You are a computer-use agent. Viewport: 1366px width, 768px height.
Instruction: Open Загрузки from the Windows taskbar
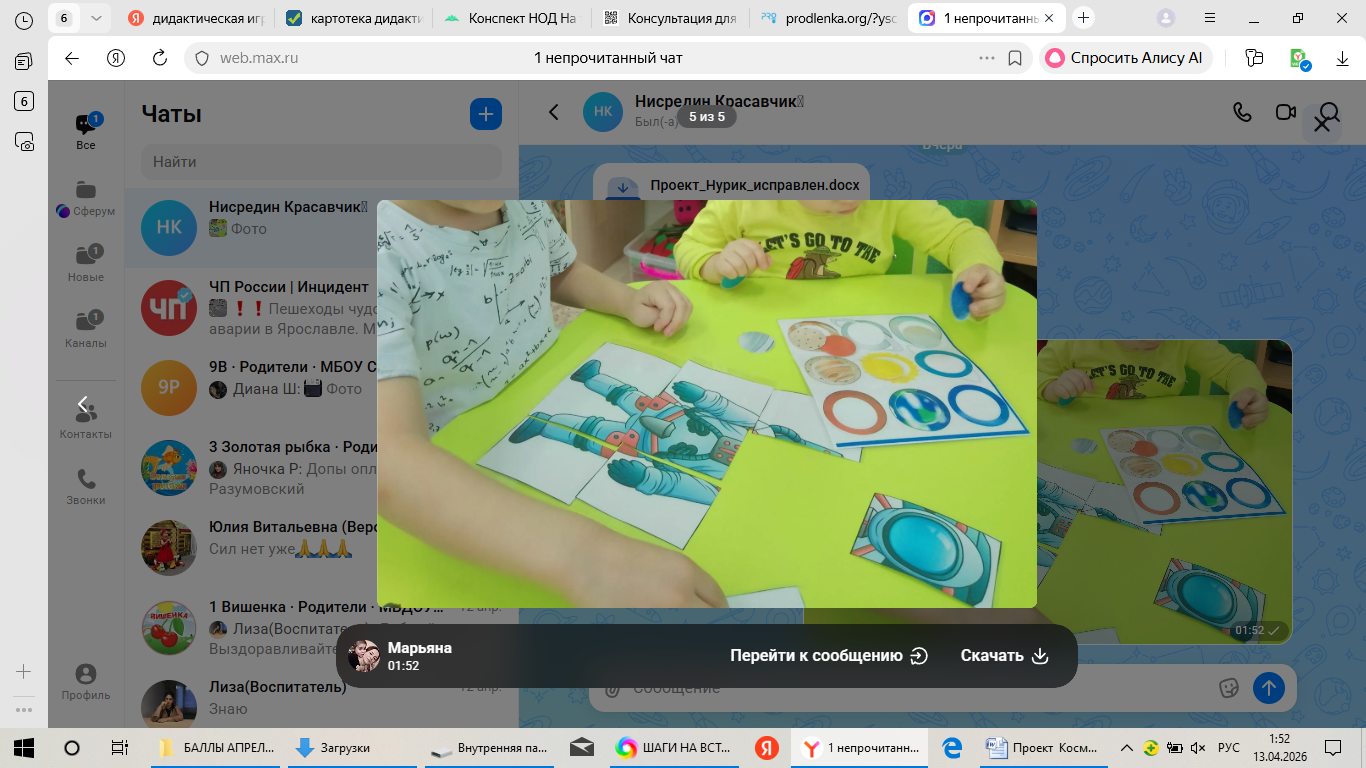[x=335, y=748]
